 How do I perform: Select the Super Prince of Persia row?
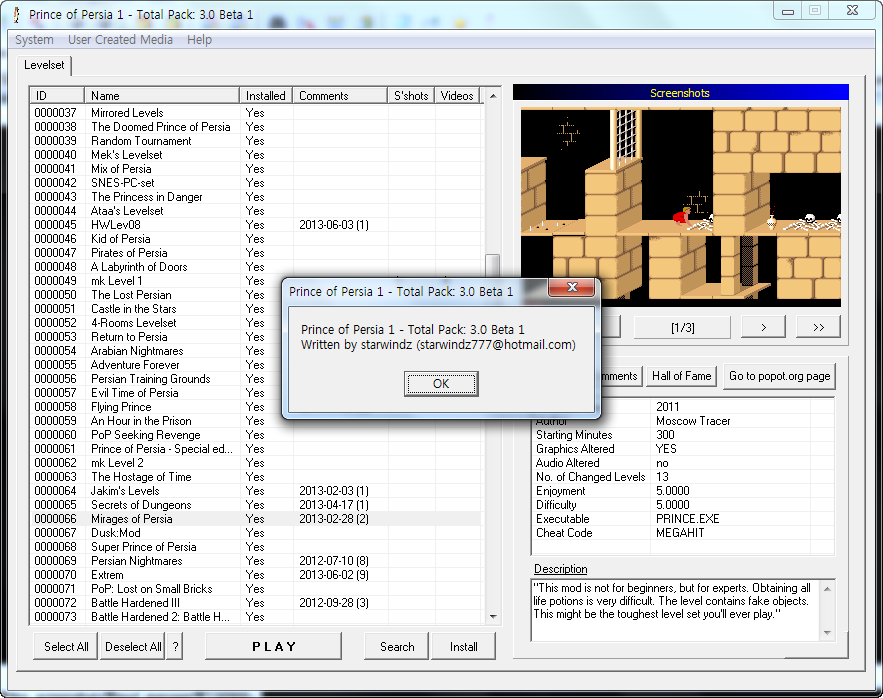tap(256, 547)
